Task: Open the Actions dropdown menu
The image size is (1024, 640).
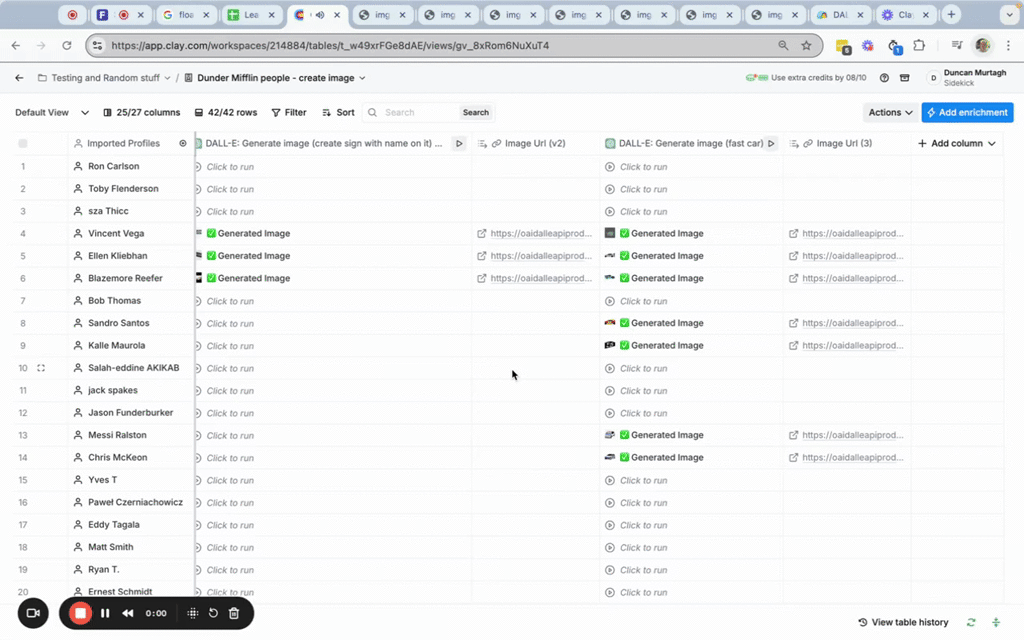Action: point(890,113)
